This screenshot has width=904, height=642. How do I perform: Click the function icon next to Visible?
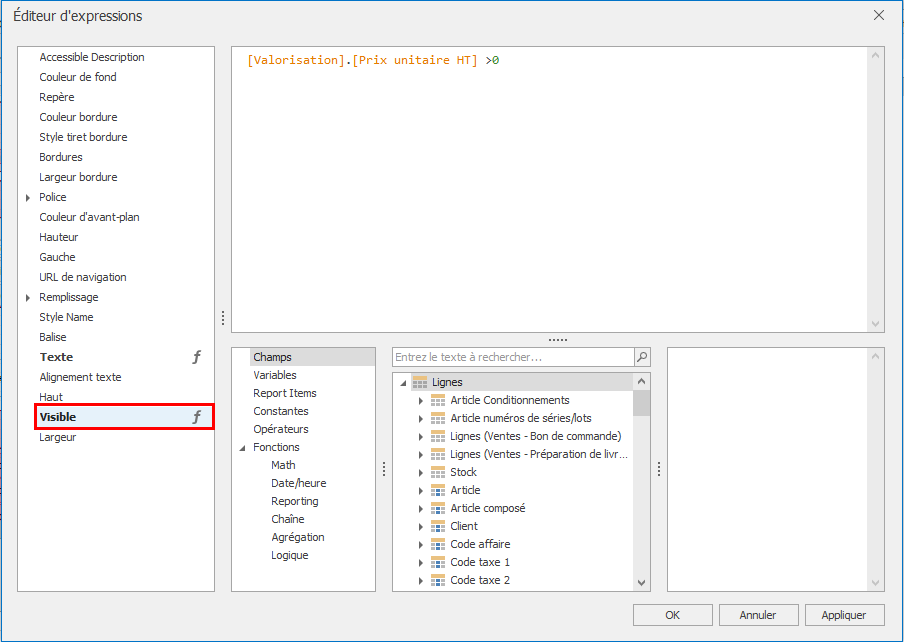tap(196, 417)
